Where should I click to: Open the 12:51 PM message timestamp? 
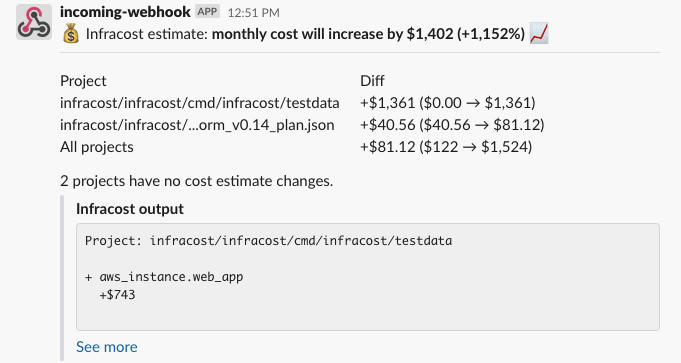coord(254,13)
